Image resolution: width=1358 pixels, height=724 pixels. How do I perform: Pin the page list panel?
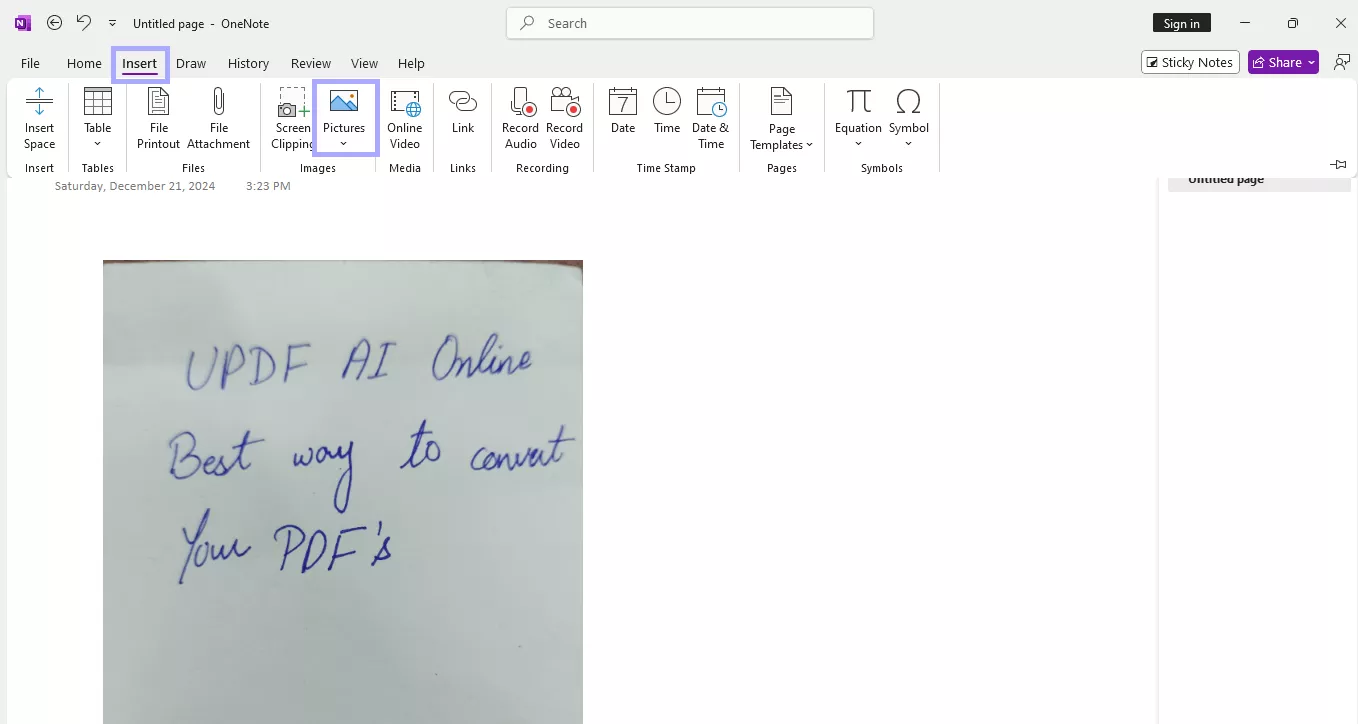(x=1337, y=164)
